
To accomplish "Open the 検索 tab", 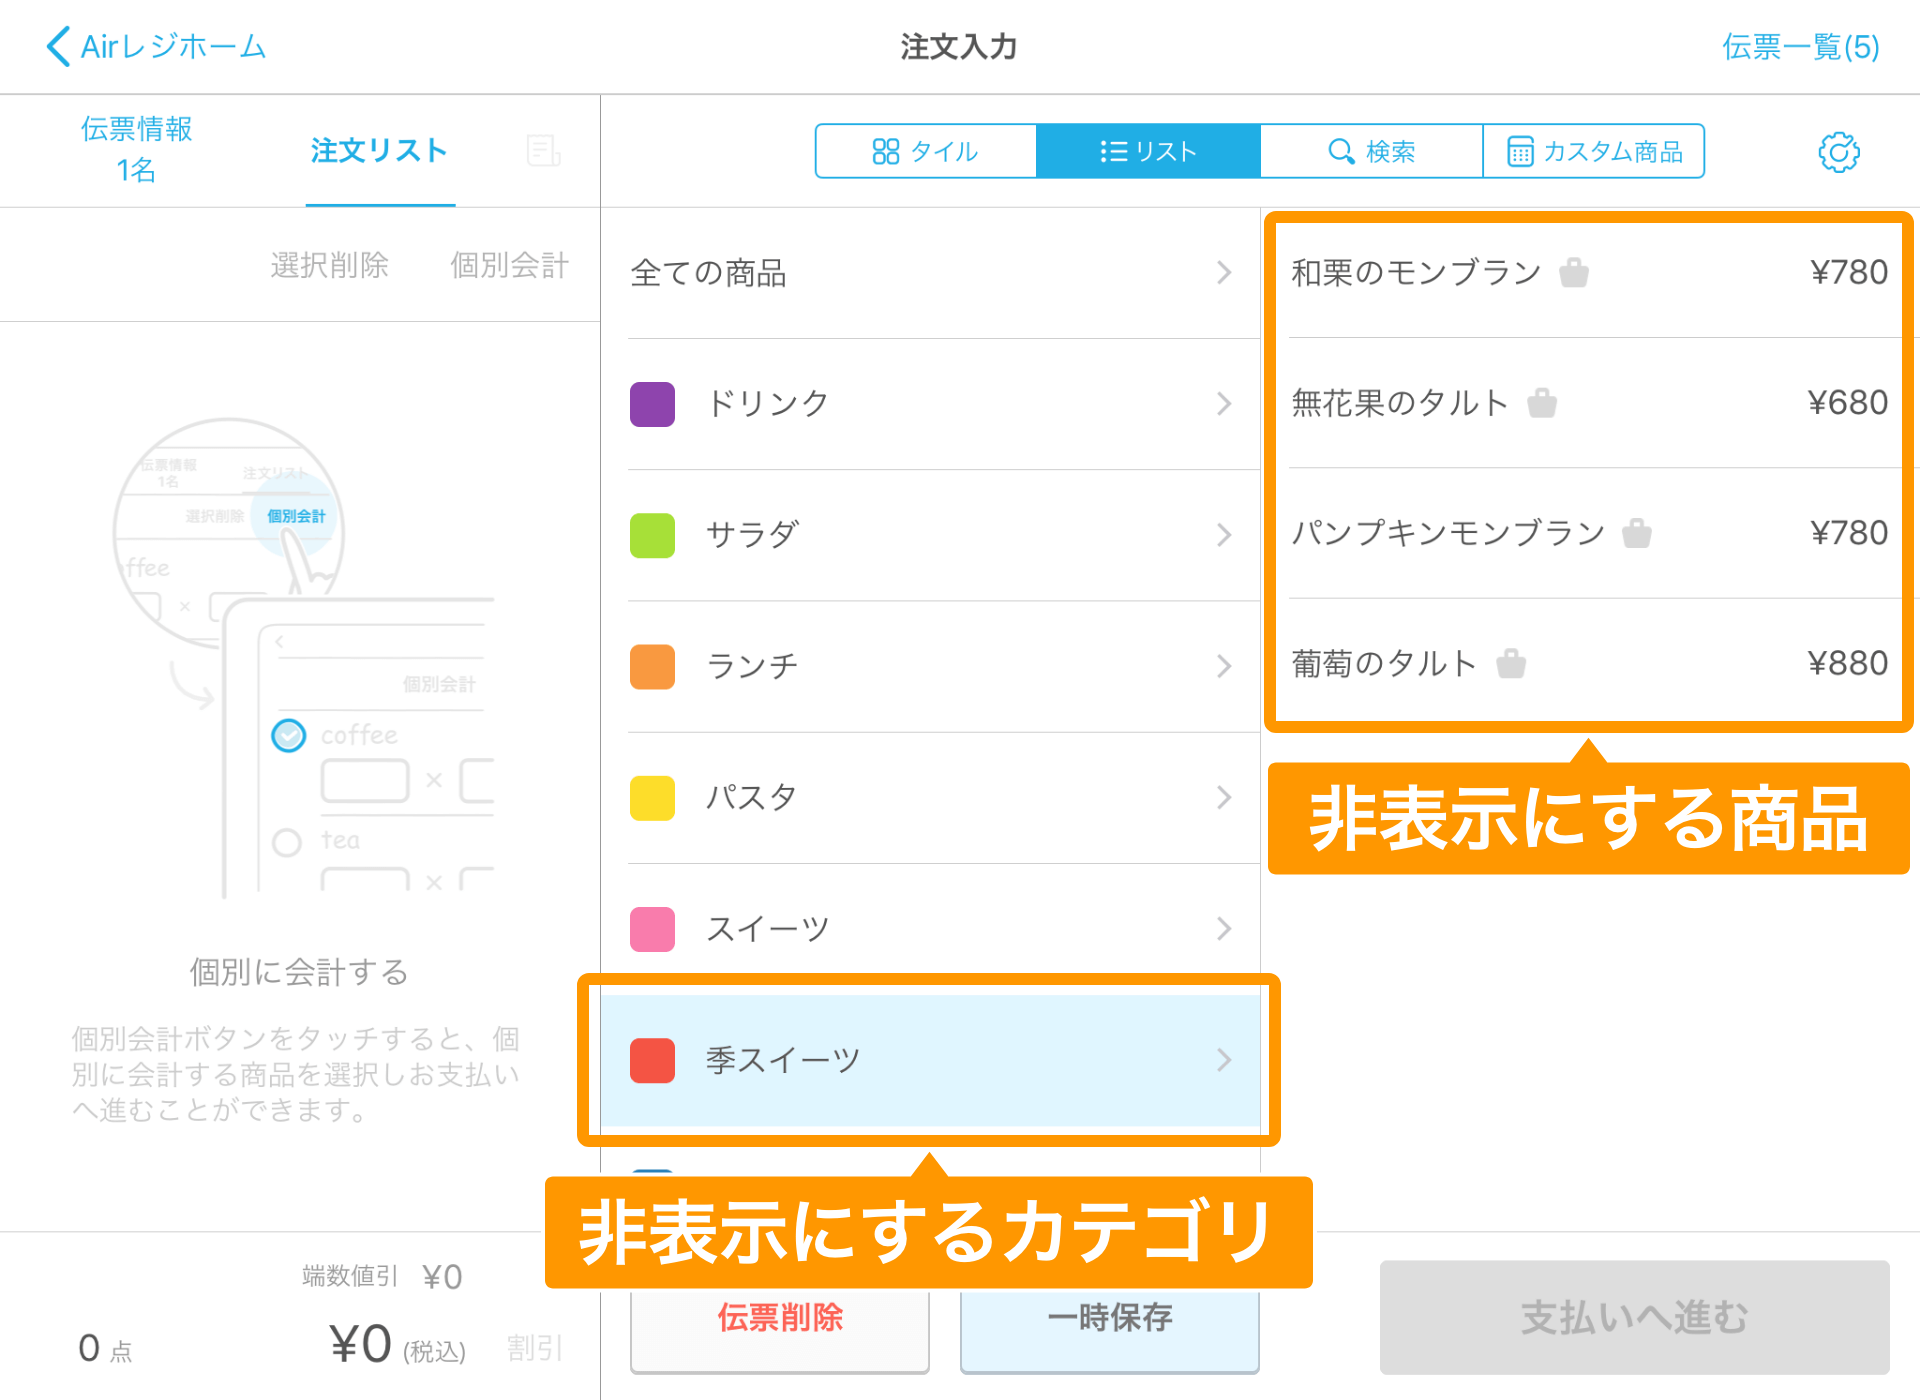I will point(1371,151).
